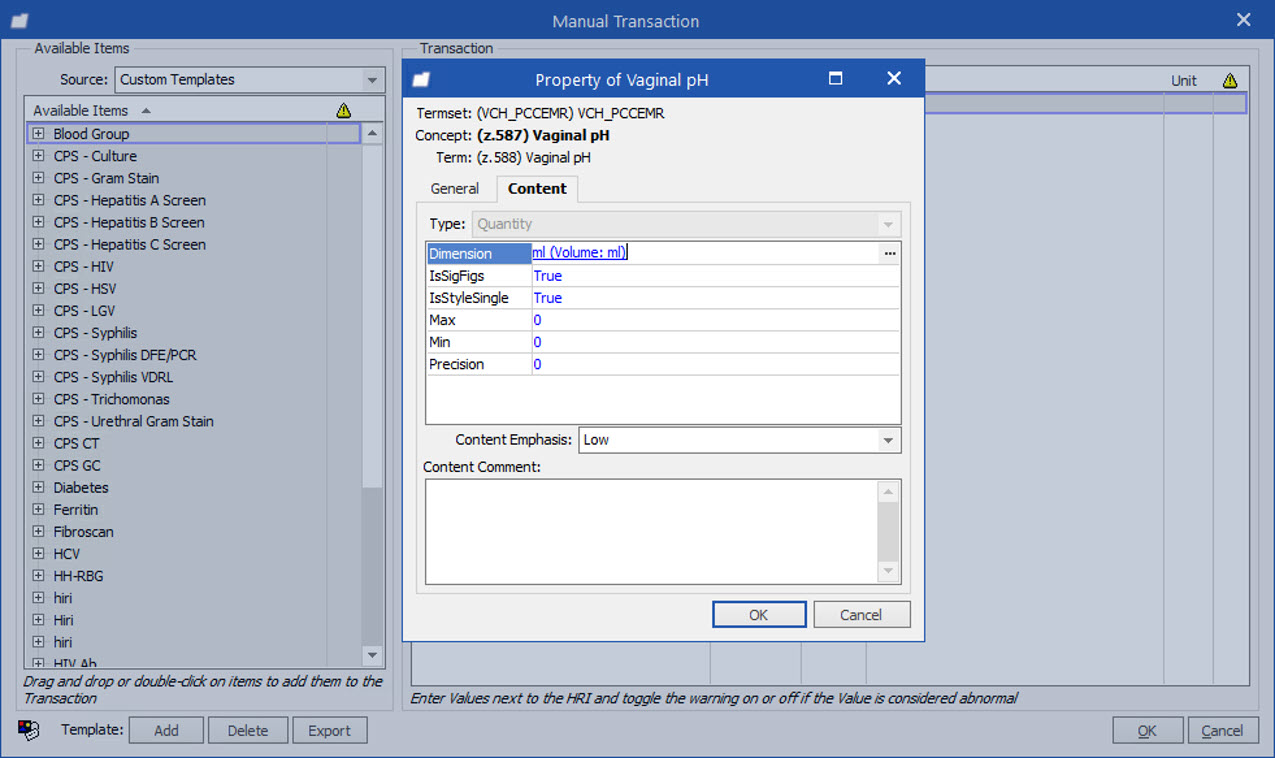Expand the CPS - Trichomonas tree item
Screen dimensions: 1275x758
pos(37,399)
